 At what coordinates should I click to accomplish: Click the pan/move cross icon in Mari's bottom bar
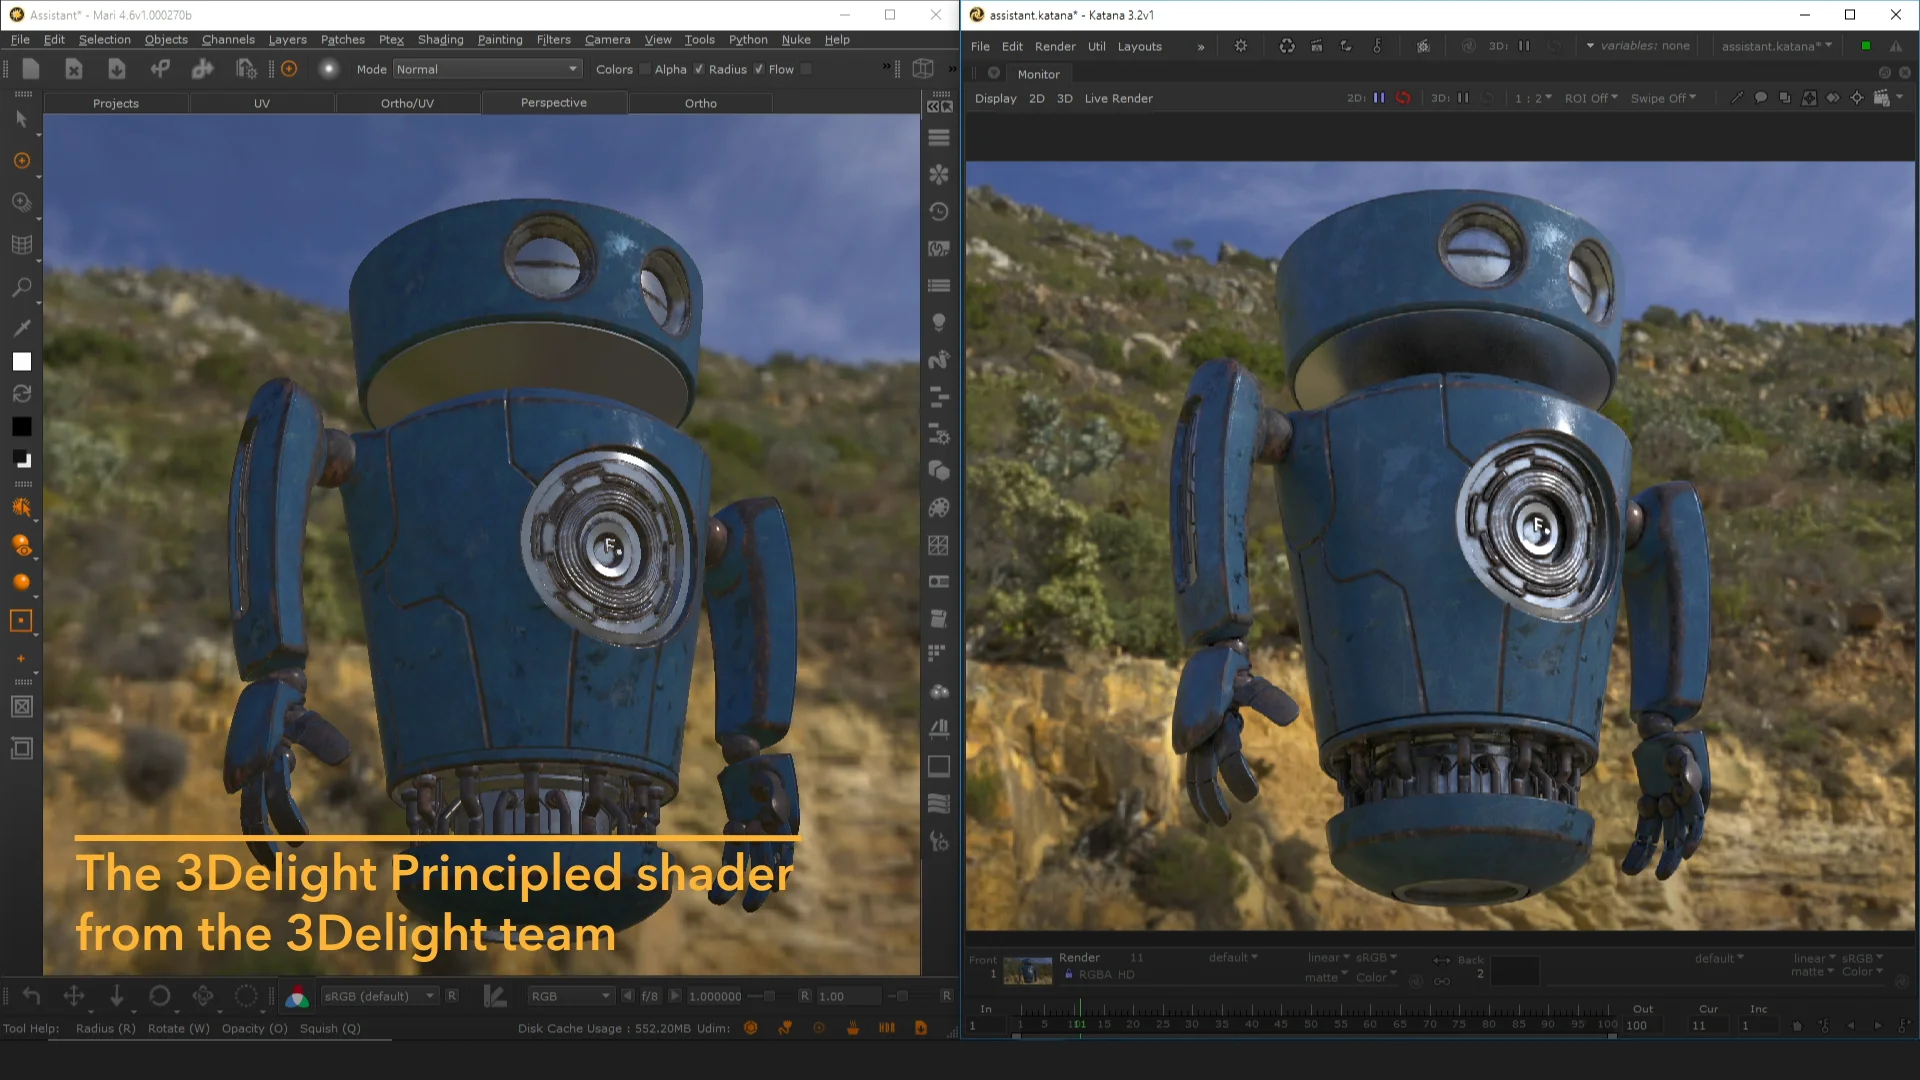[74, 996]
